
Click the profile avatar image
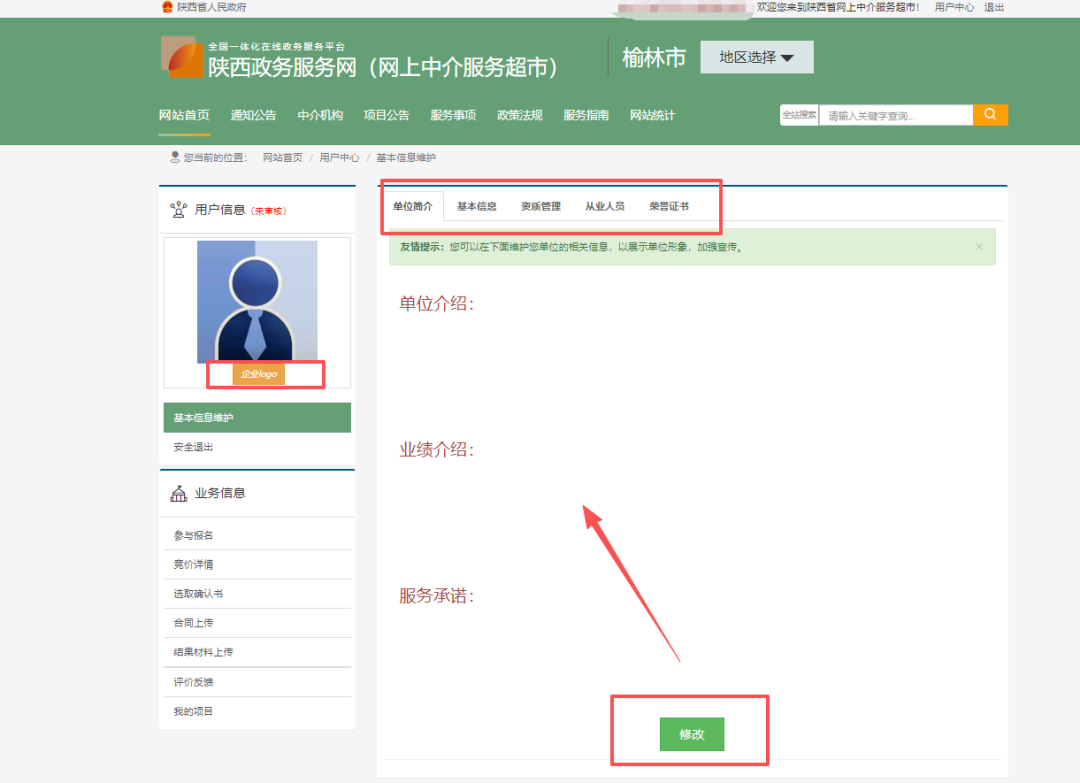(257, 301)
